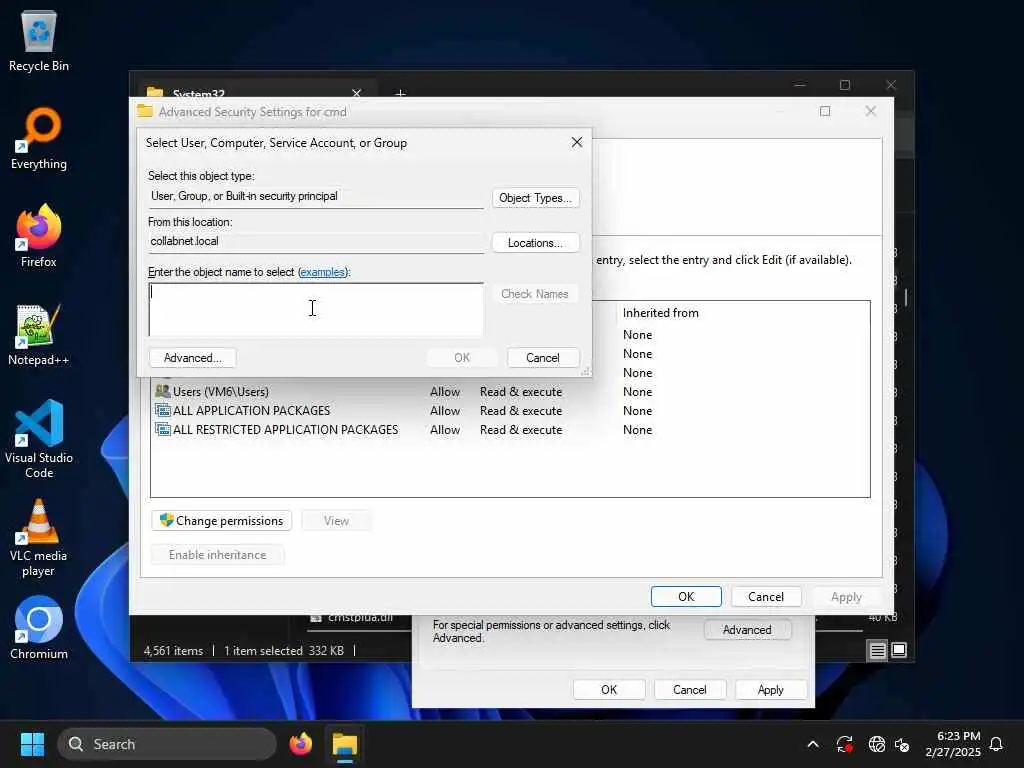Open the network status tray icon

pos(876,744)
